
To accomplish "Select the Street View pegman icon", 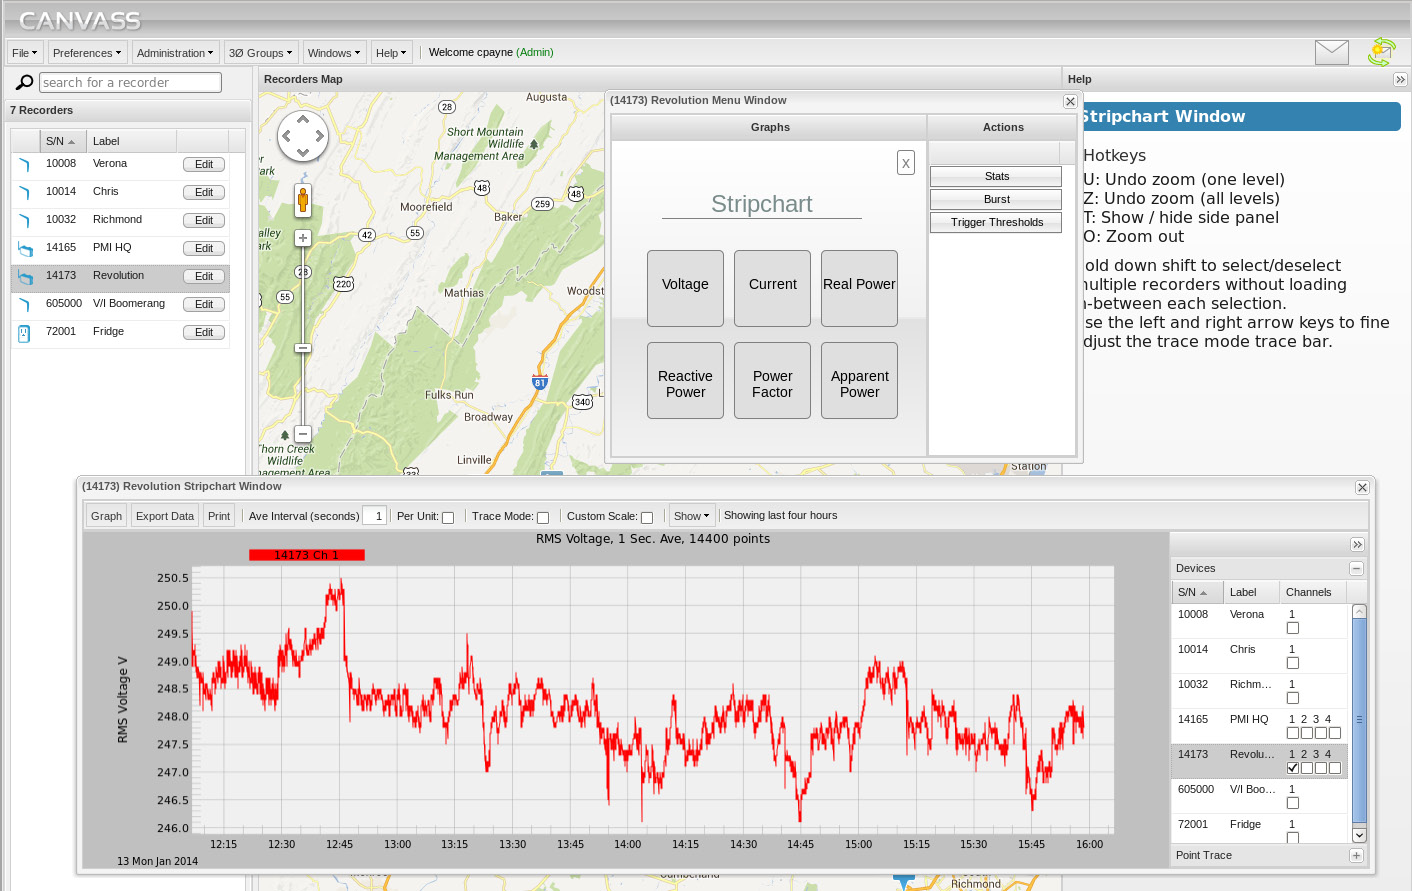I will click(303, 200).
